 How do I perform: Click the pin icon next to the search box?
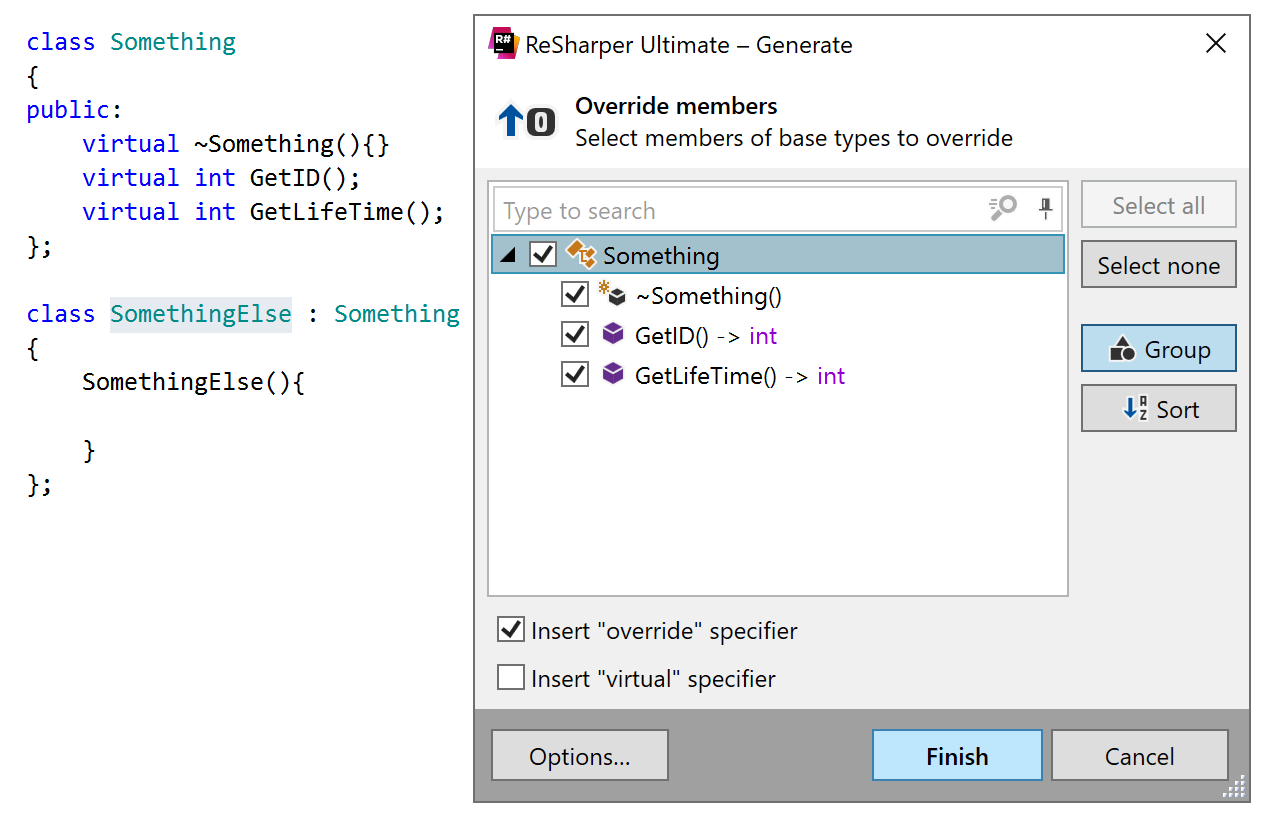click(x=1045, y=208)
